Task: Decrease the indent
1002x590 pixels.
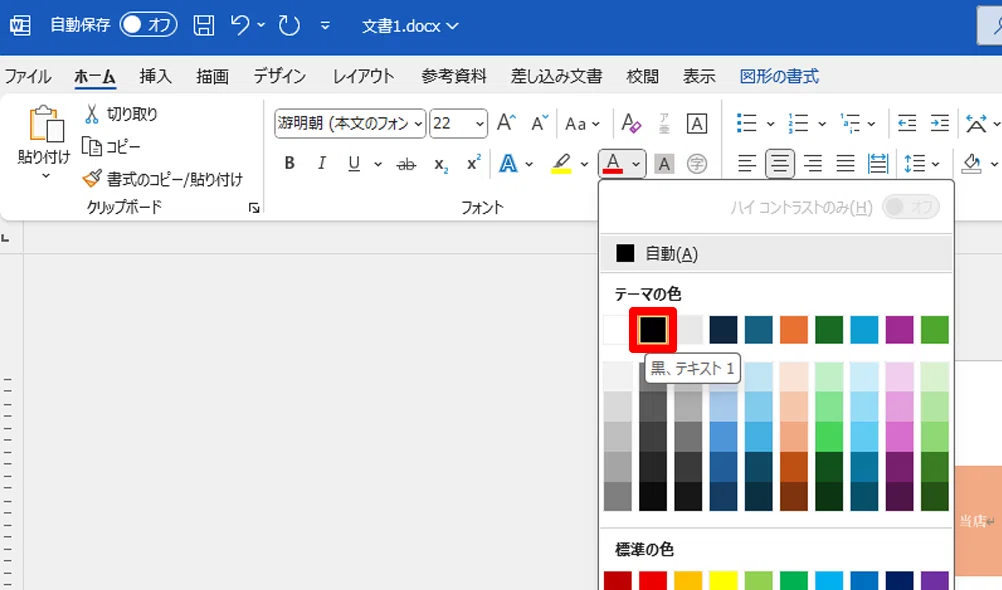Action: click(x=907, y=123)
